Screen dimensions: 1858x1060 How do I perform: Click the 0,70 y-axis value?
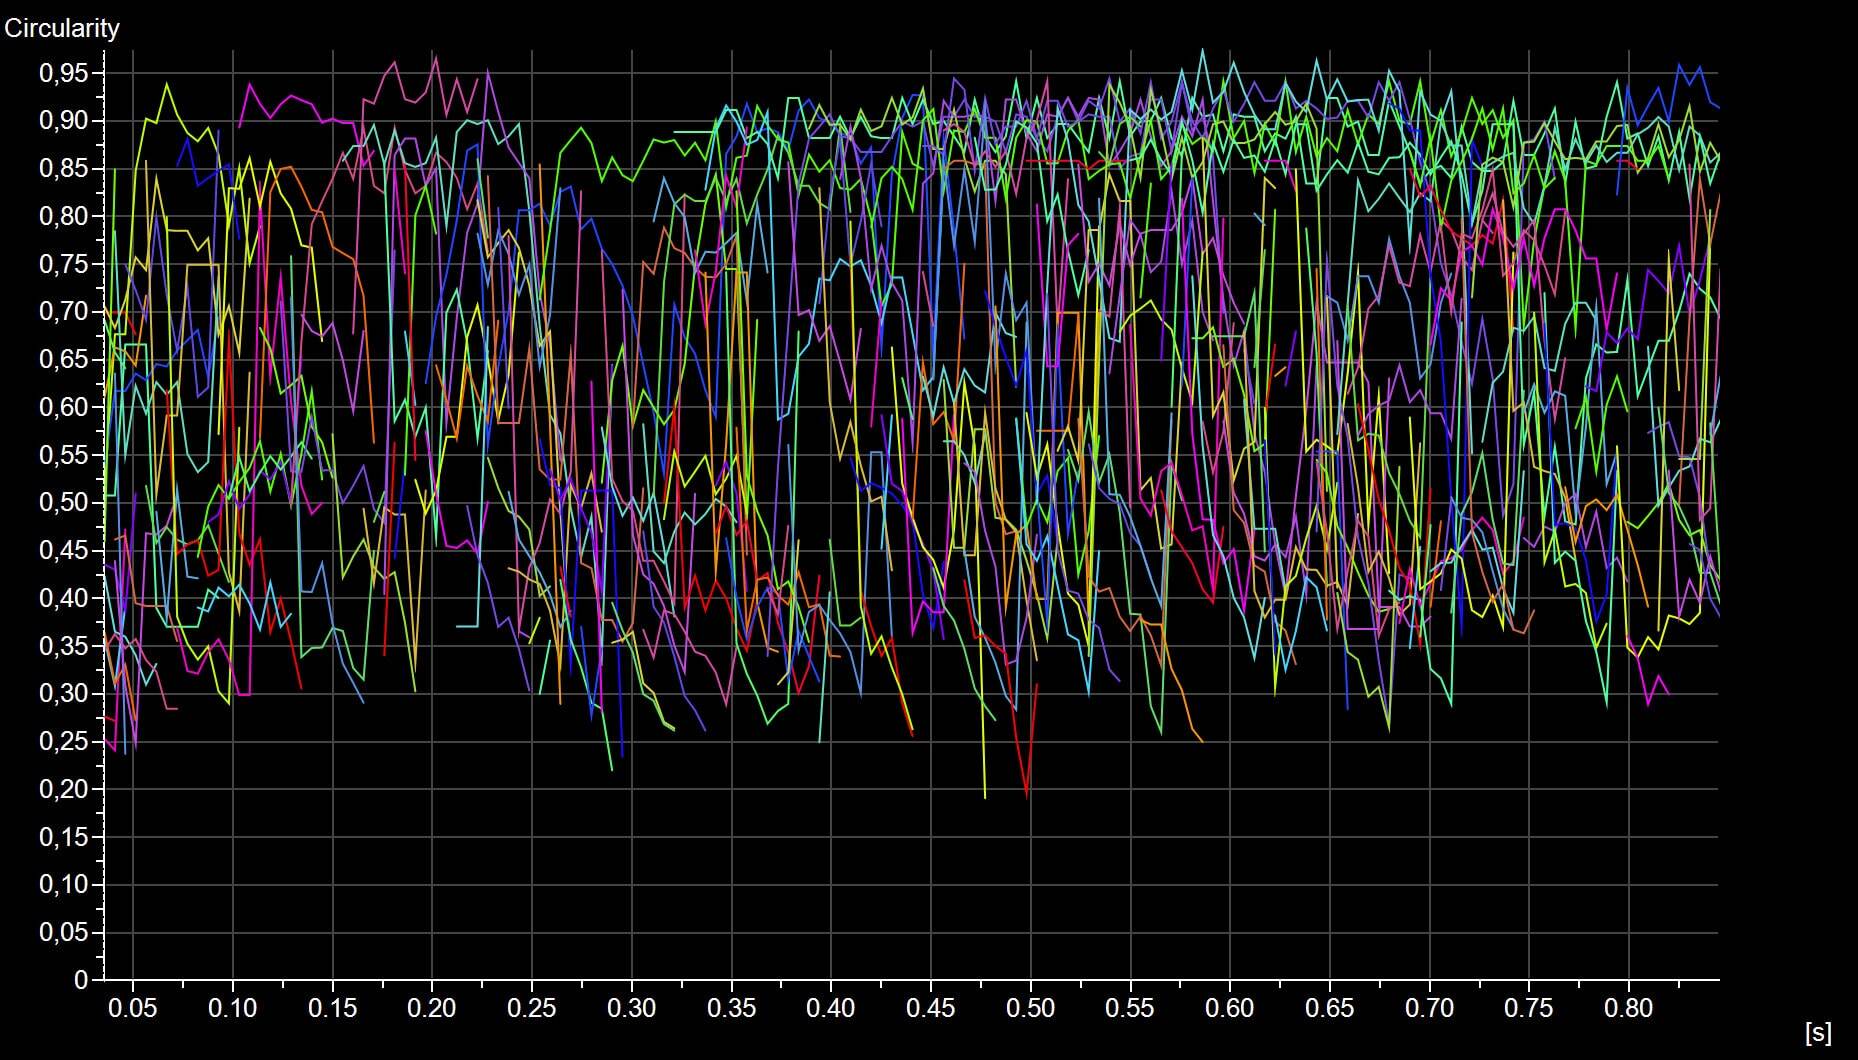(64, 312)
